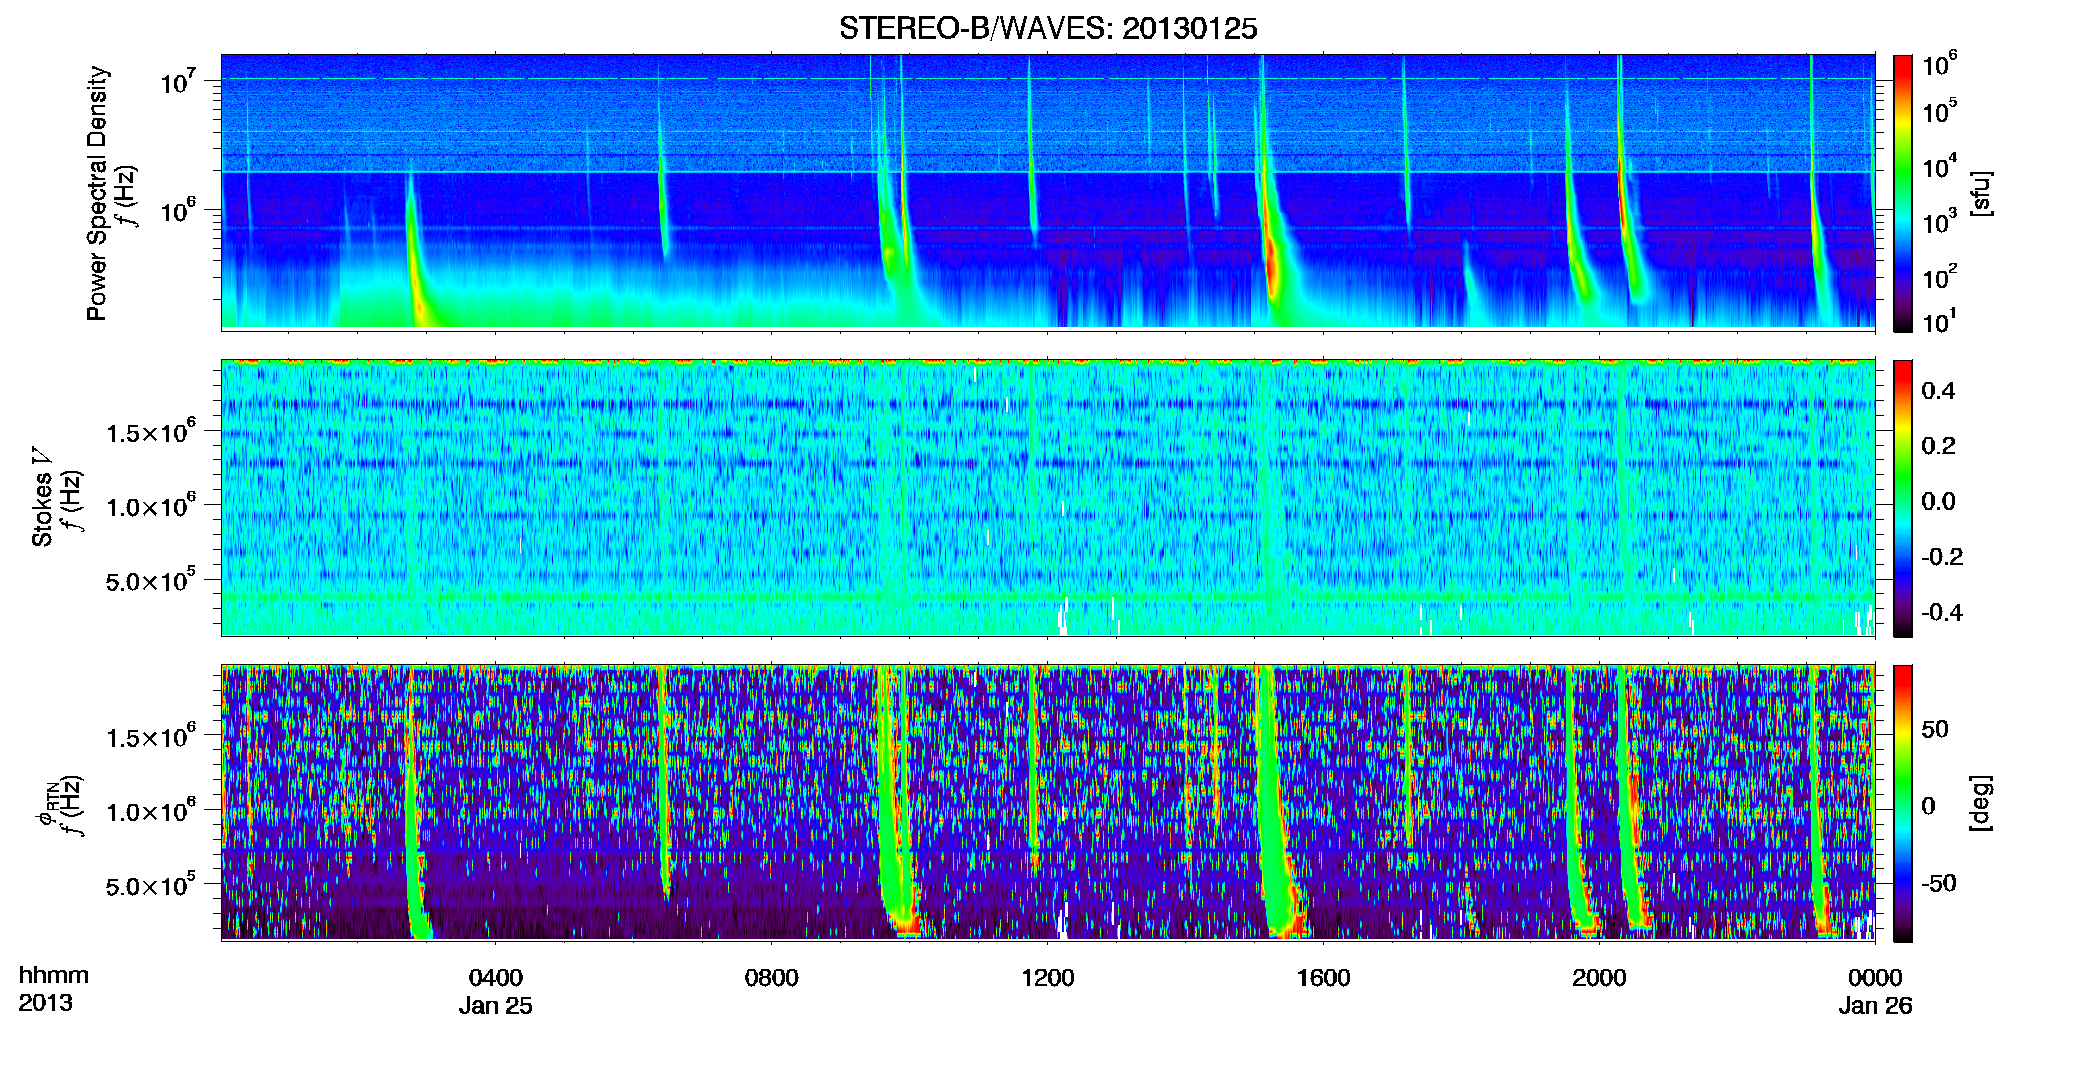This screenshot has width=2096, height=1080.
Task: Click the 0800 time tick label
Action: pos(771,978)
